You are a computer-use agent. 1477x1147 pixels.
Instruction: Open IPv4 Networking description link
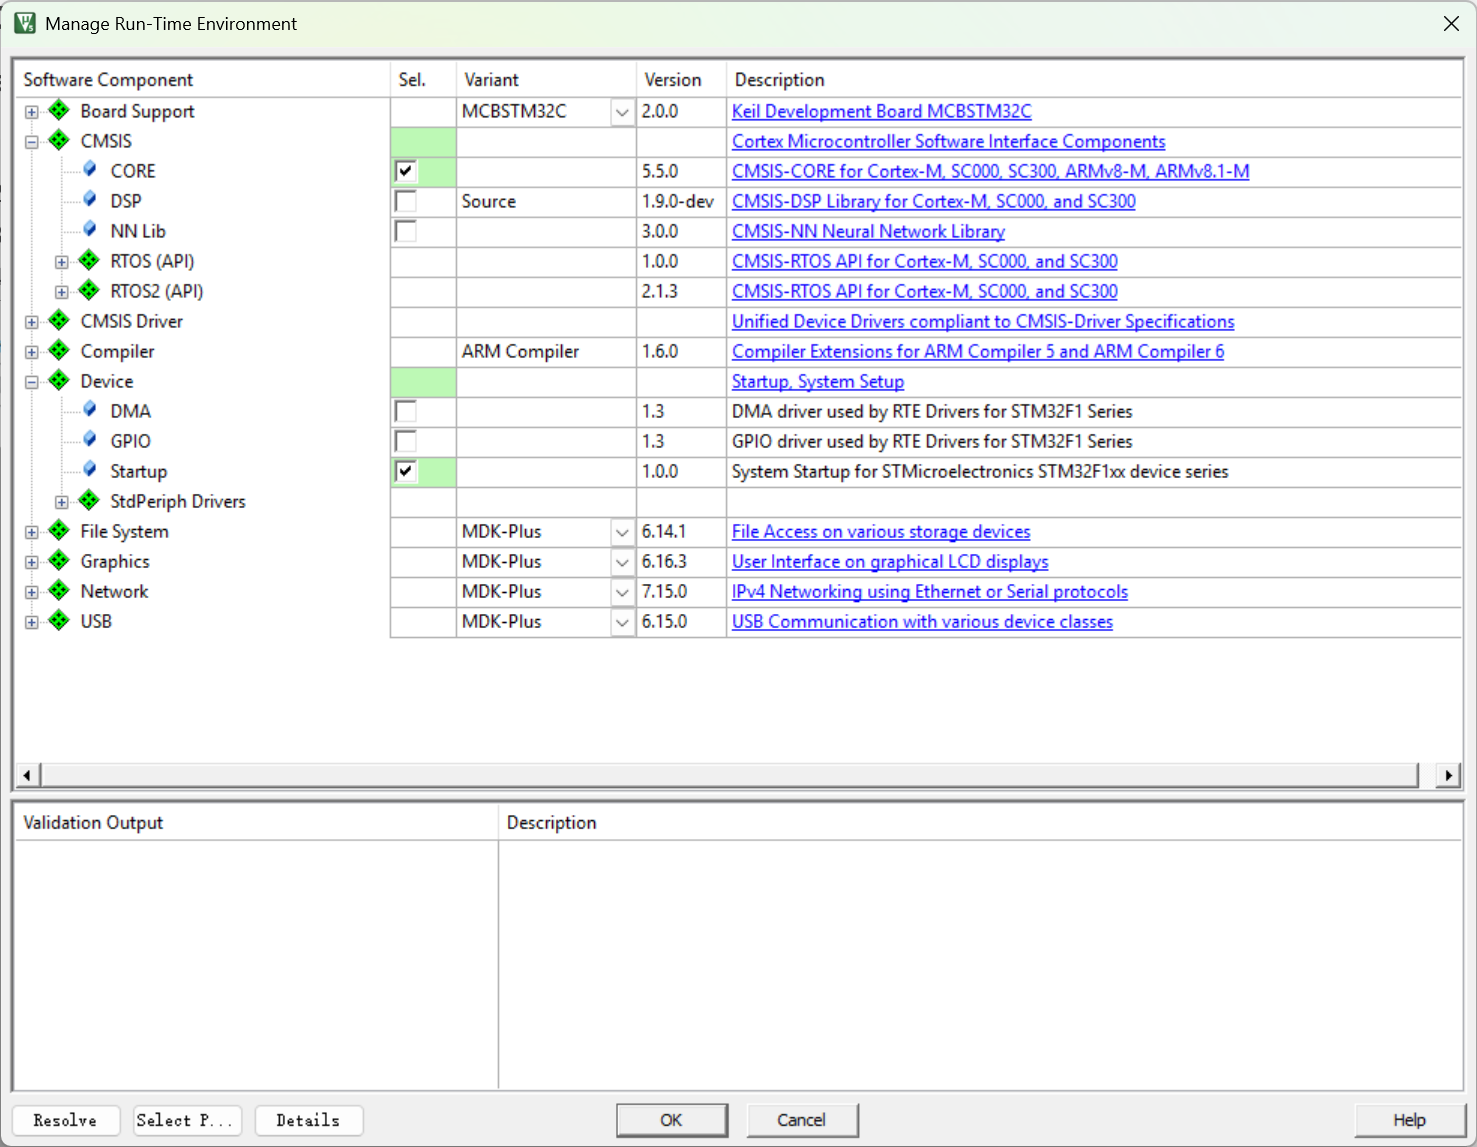pyautogui.click(x=929, y=591)
